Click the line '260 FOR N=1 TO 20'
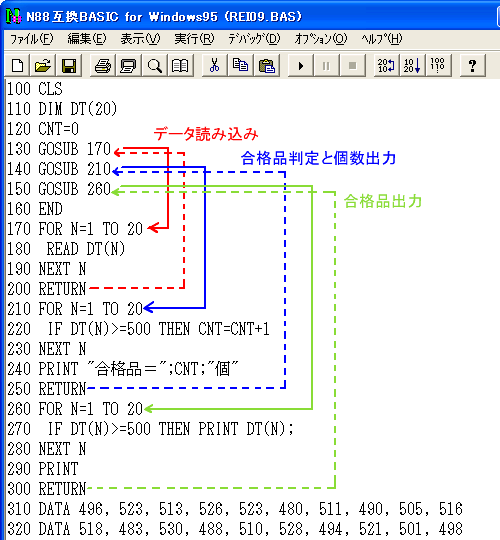 pyautogui.click(x=75, y=408)
